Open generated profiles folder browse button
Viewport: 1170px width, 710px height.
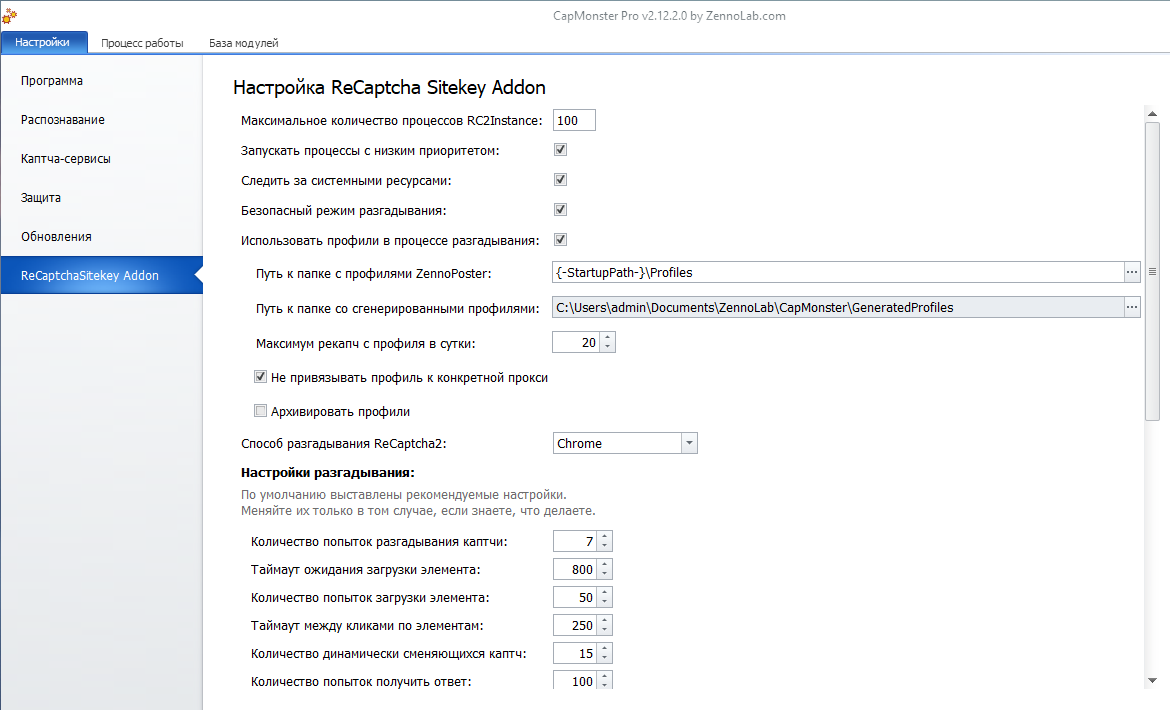point(1131,307)
